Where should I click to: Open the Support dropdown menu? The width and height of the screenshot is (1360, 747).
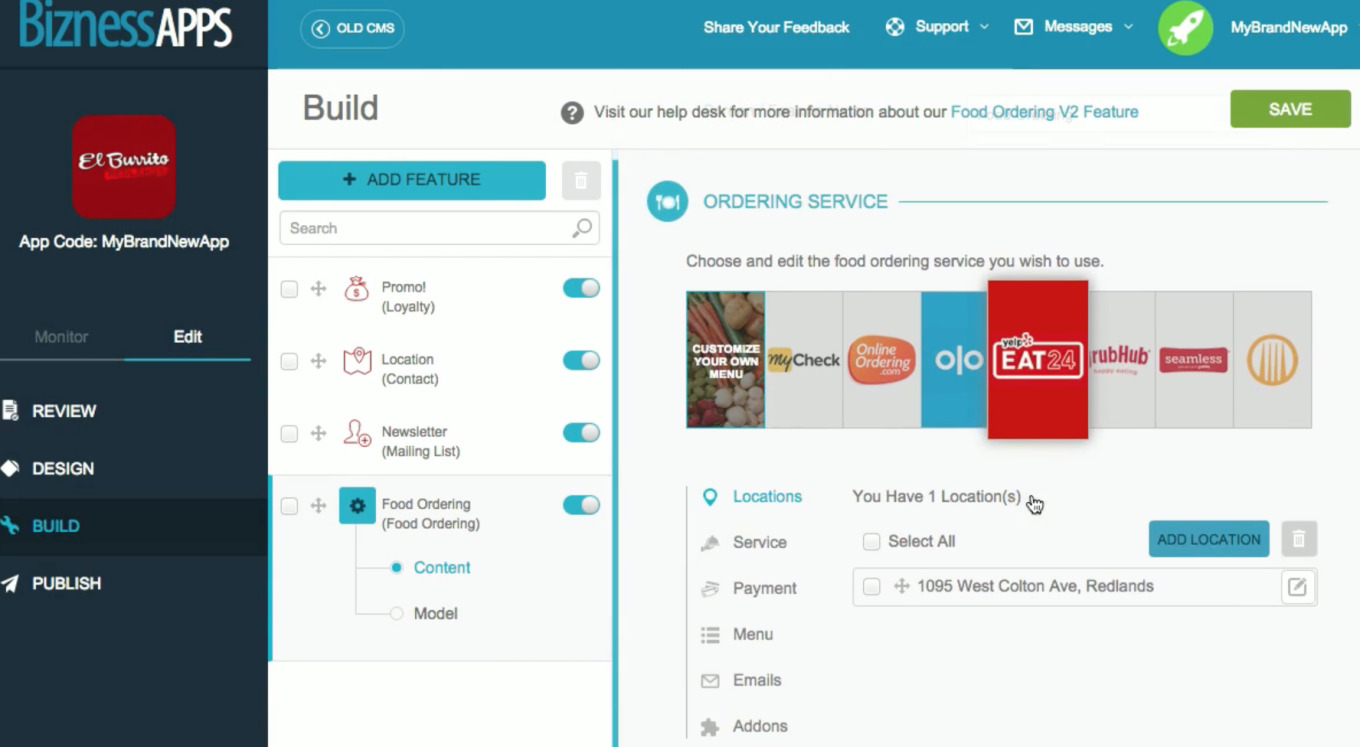pyautogui.click(x=937, y=27)
